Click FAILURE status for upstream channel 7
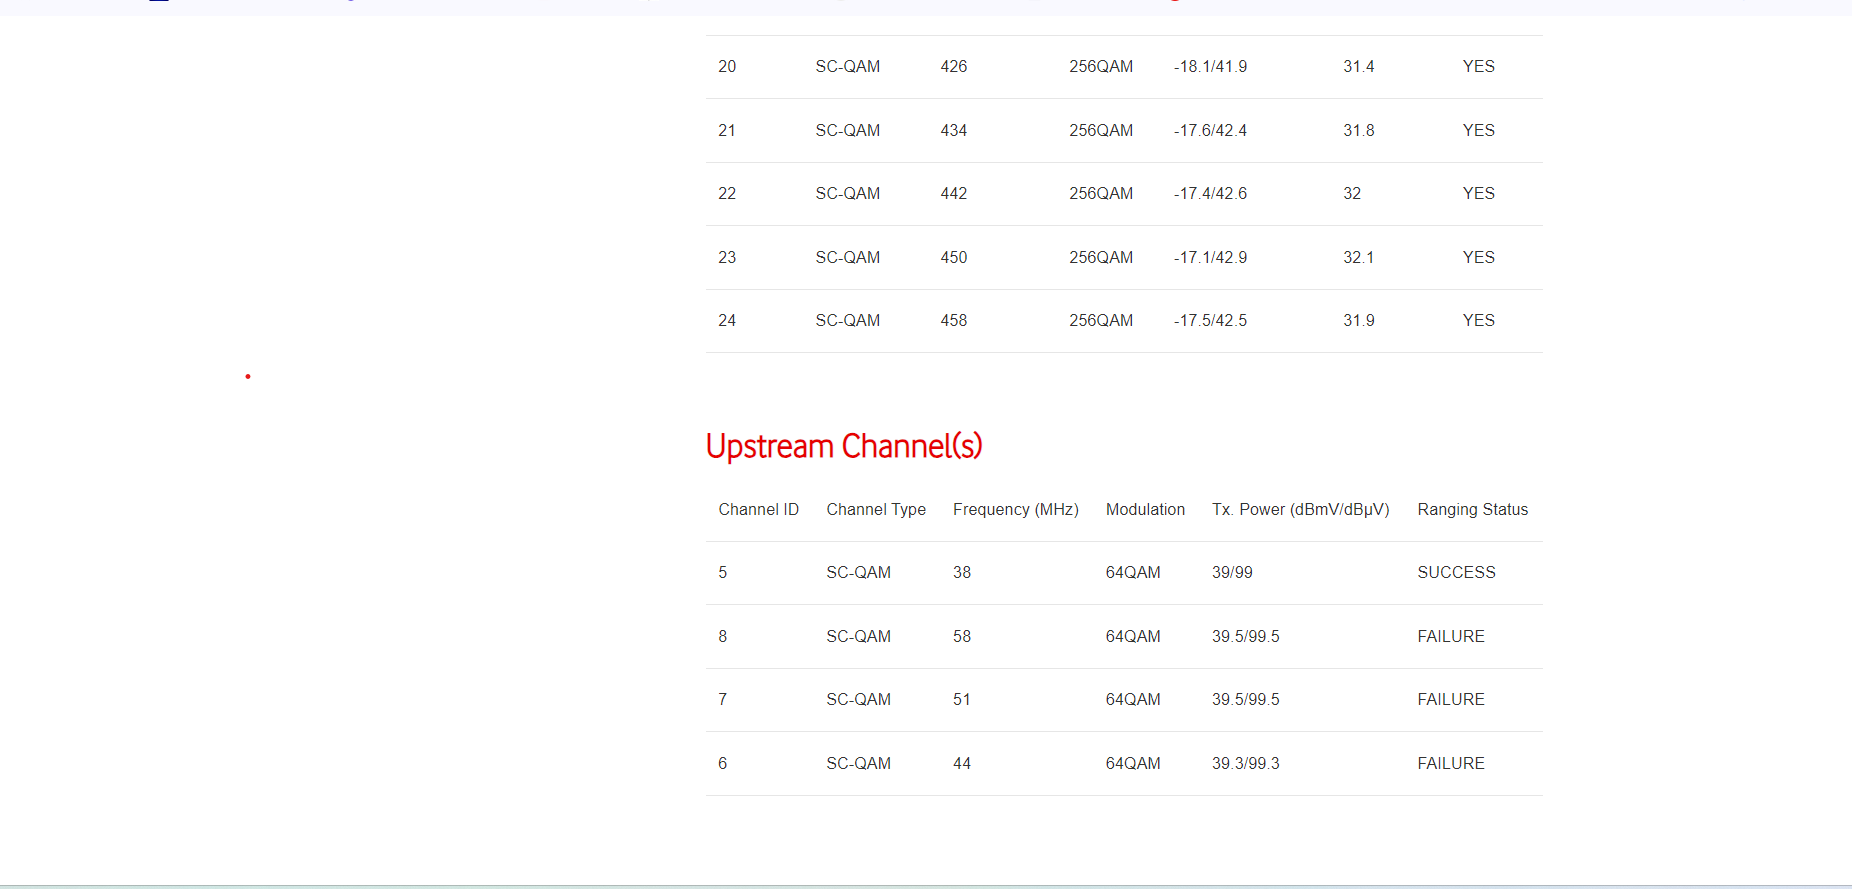Screen dimensions: 1852x889 (1450, 700)
